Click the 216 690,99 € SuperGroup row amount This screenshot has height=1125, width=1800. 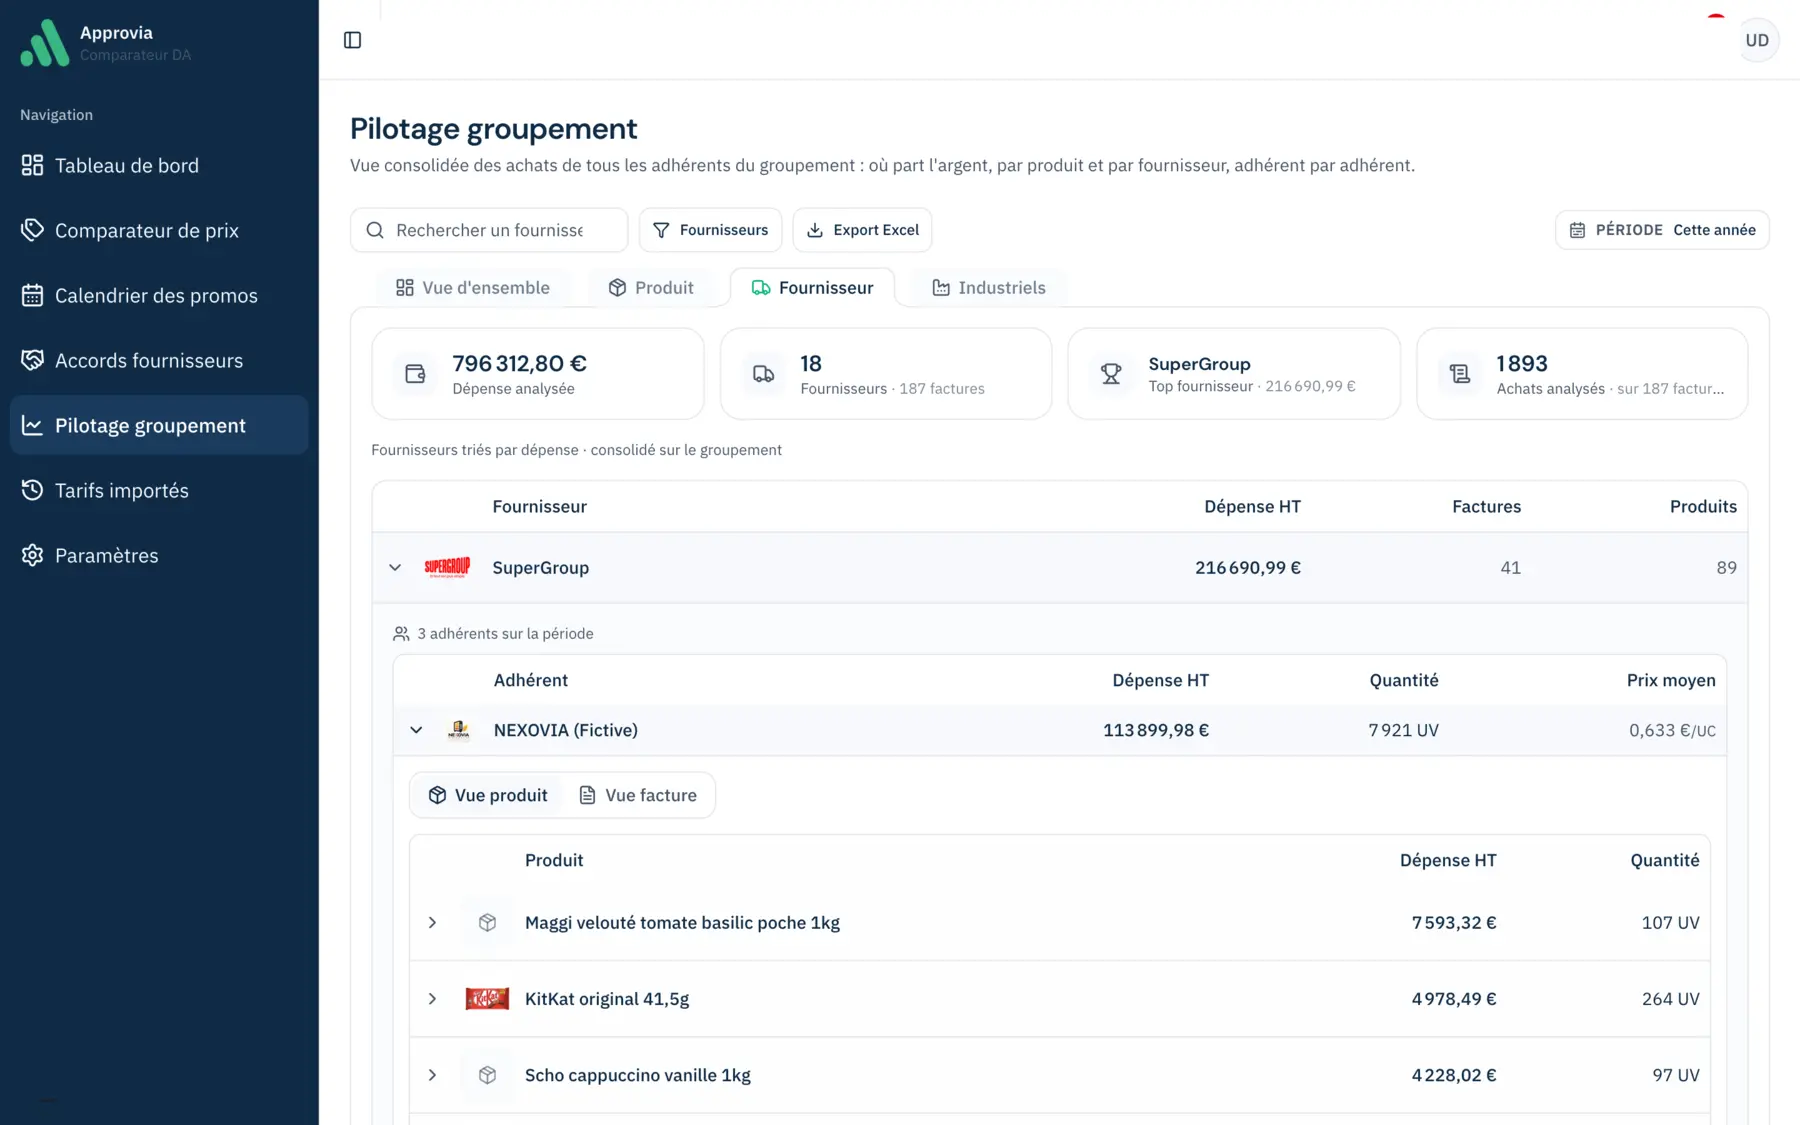(1248, 567)
